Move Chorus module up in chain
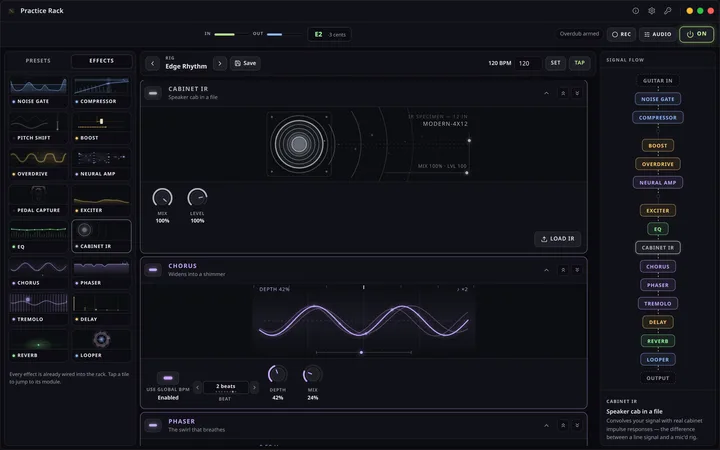This screenshot has height=450, width=720. pos(563,270)
